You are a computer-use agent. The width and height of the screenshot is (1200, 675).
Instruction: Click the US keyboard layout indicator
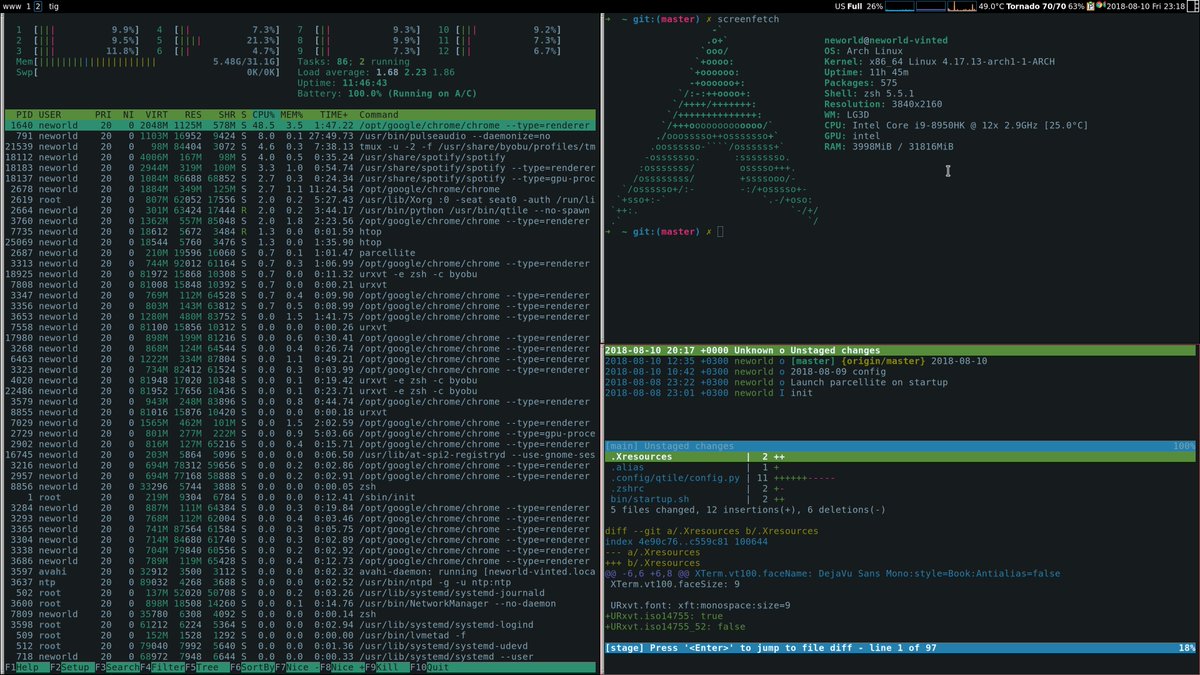pyautogui.click(x=840, y=6)
